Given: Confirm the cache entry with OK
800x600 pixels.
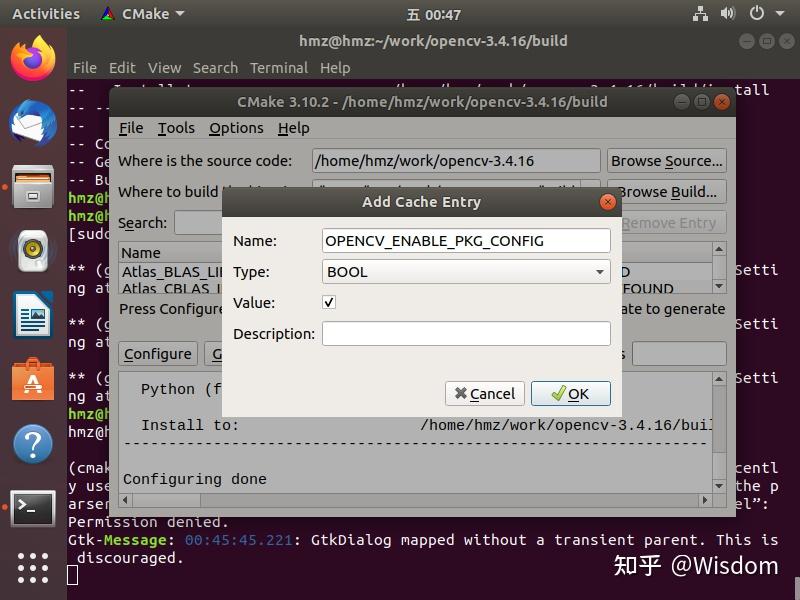Looking at the screenshot, I should click(x=570, y=393).
